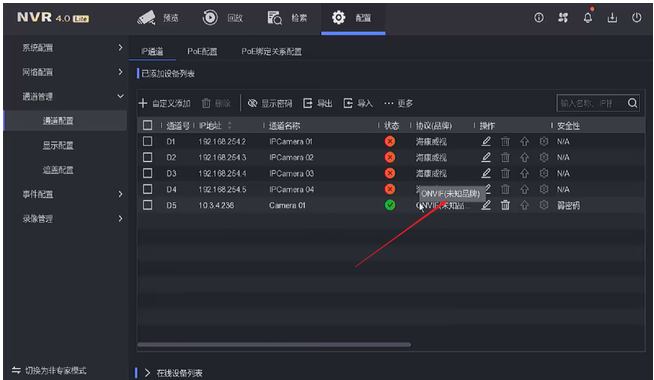Edit channel D1 with pencil icon
654x380 pixels.
coord(486,141)
